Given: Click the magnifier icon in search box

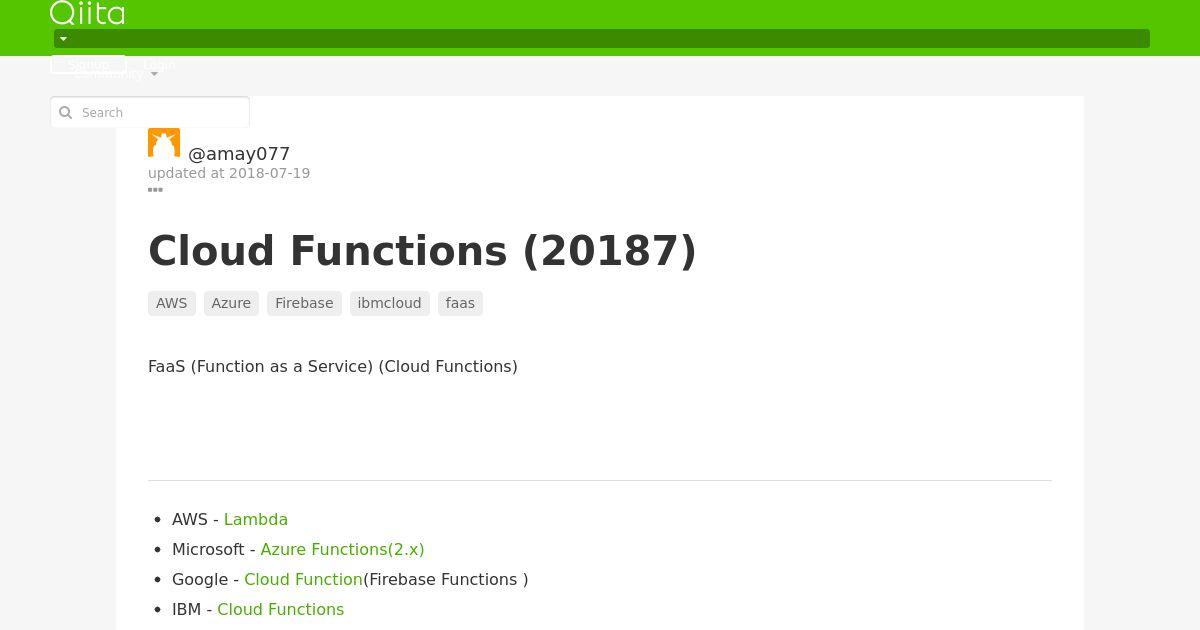Looking at the screenshot, I should point(66,113).
